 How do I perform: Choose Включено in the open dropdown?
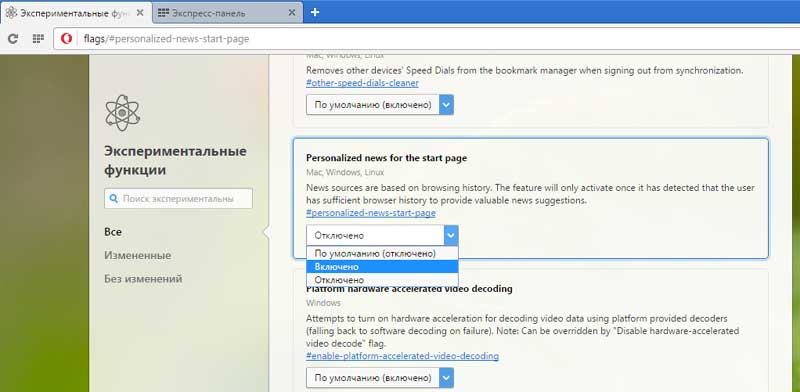coord(382,266)
